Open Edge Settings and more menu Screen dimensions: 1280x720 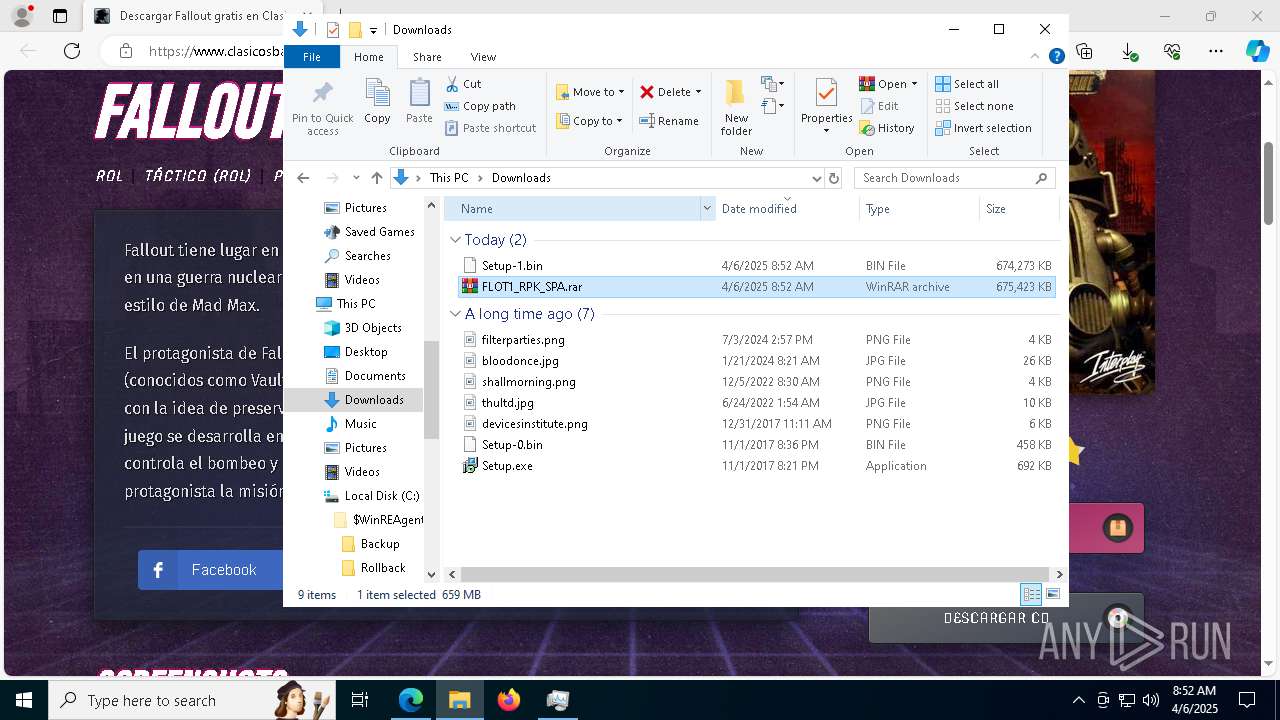(x=1215, y=51)
